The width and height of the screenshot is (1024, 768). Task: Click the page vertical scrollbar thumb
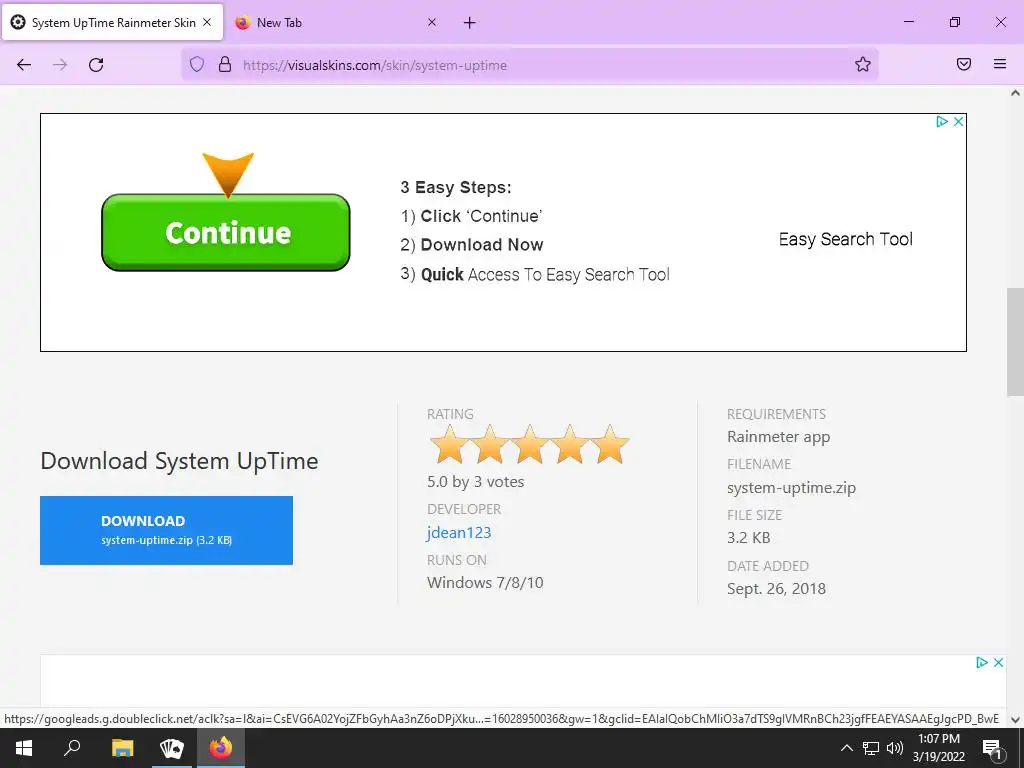(1015, 342)
